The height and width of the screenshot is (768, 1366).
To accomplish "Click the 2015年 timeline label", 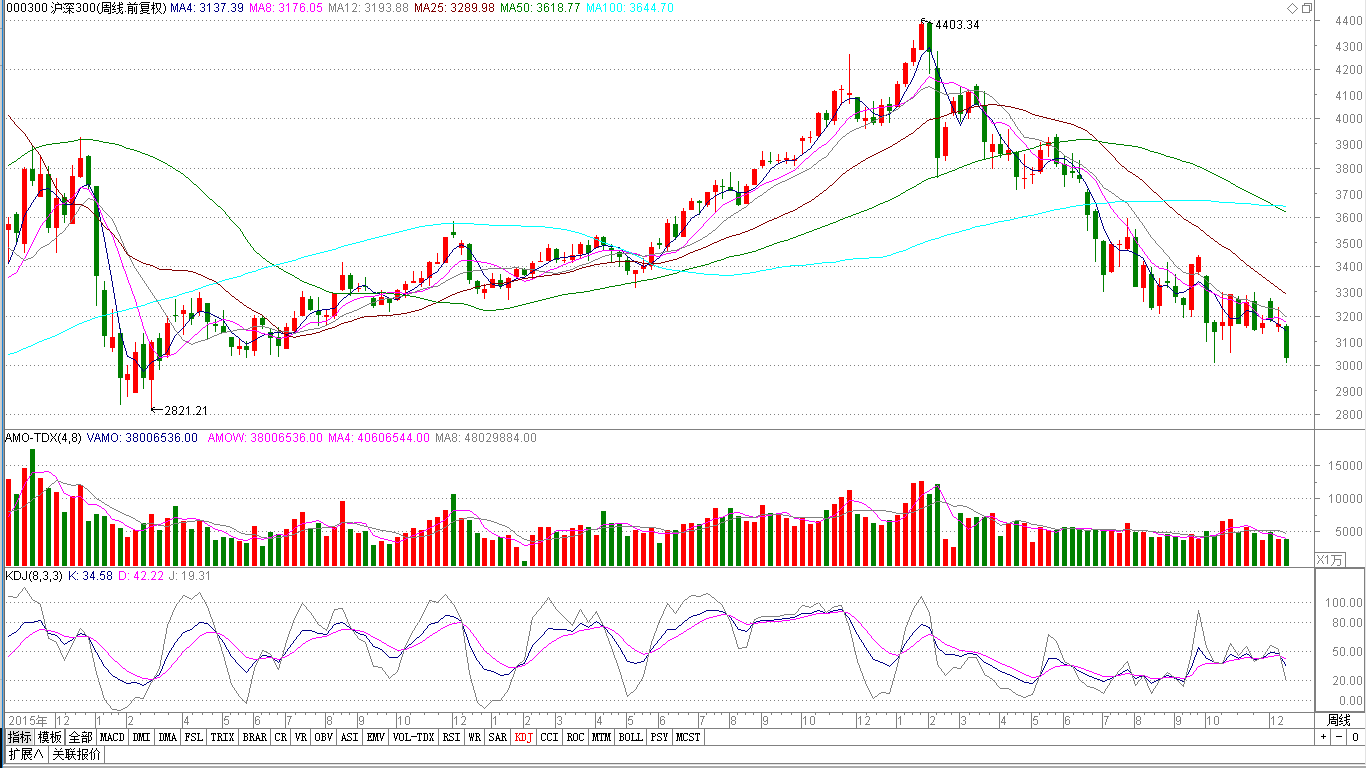I will (29, 720).
